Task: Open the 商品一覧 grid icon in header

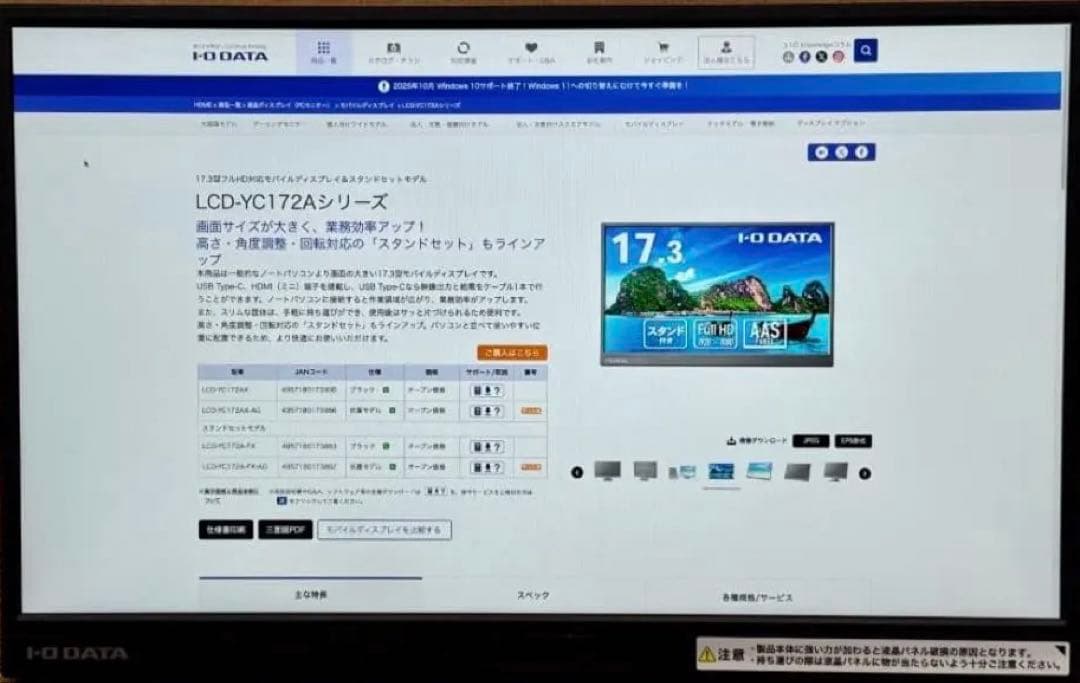Action: (x=323, y=46)
